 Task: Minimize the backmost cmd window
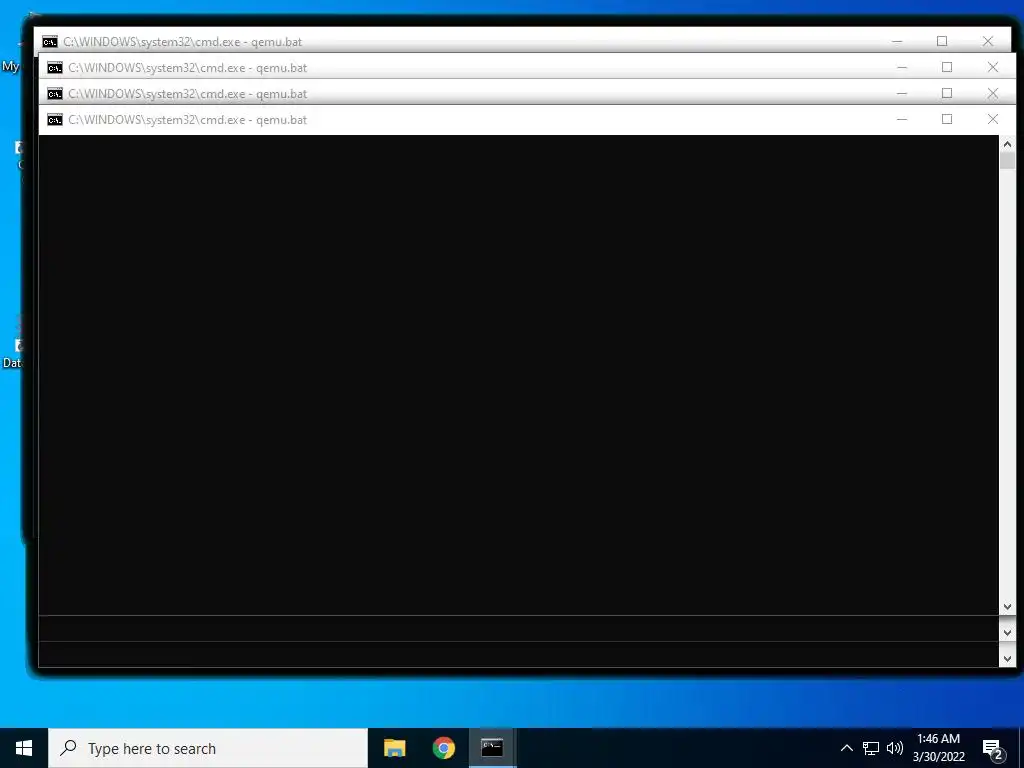pos(897,41)
